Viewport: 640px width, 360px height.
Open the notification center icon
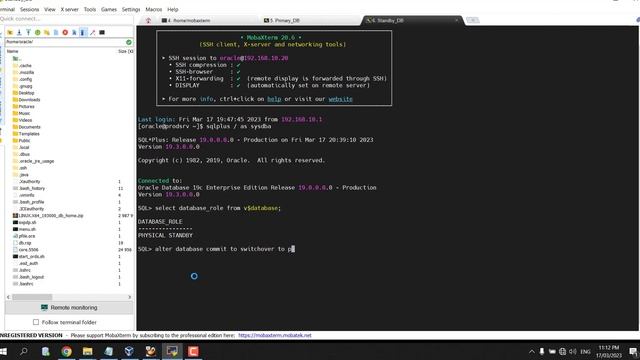[633, 351]
